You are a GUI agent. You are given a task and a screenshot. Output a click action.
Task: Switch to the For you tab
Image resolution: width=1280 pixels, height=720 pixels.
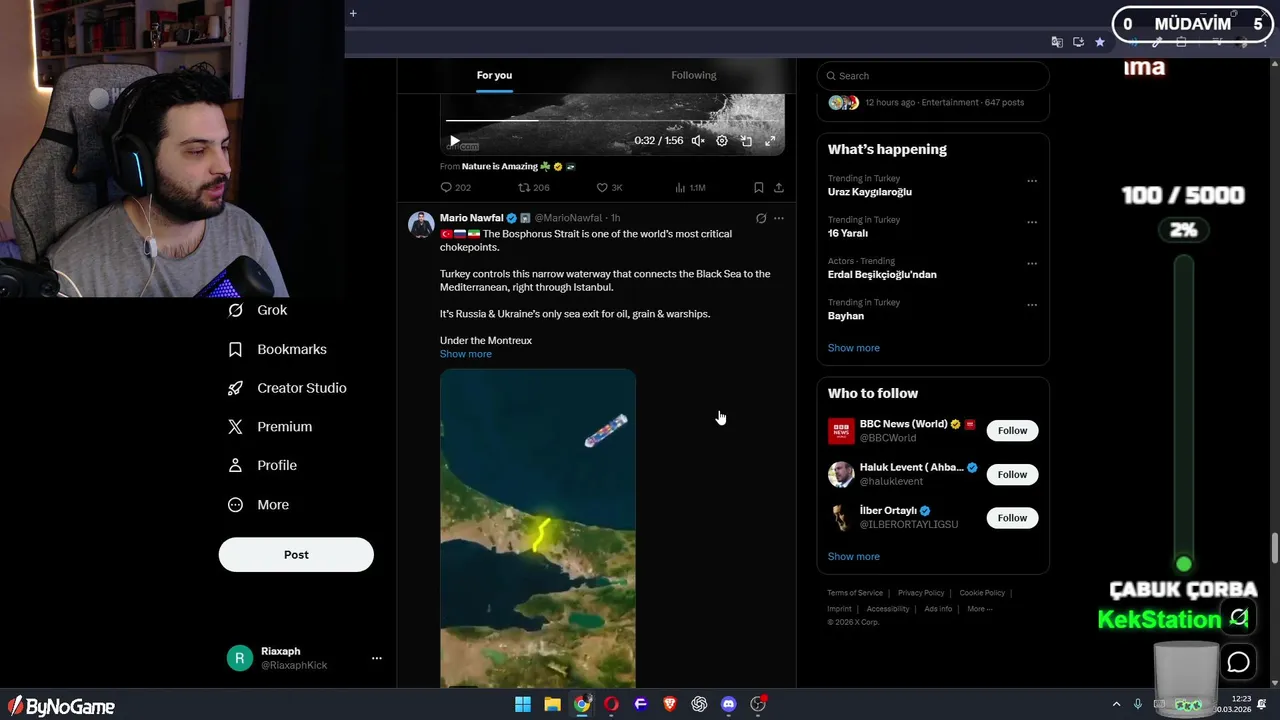494,75
